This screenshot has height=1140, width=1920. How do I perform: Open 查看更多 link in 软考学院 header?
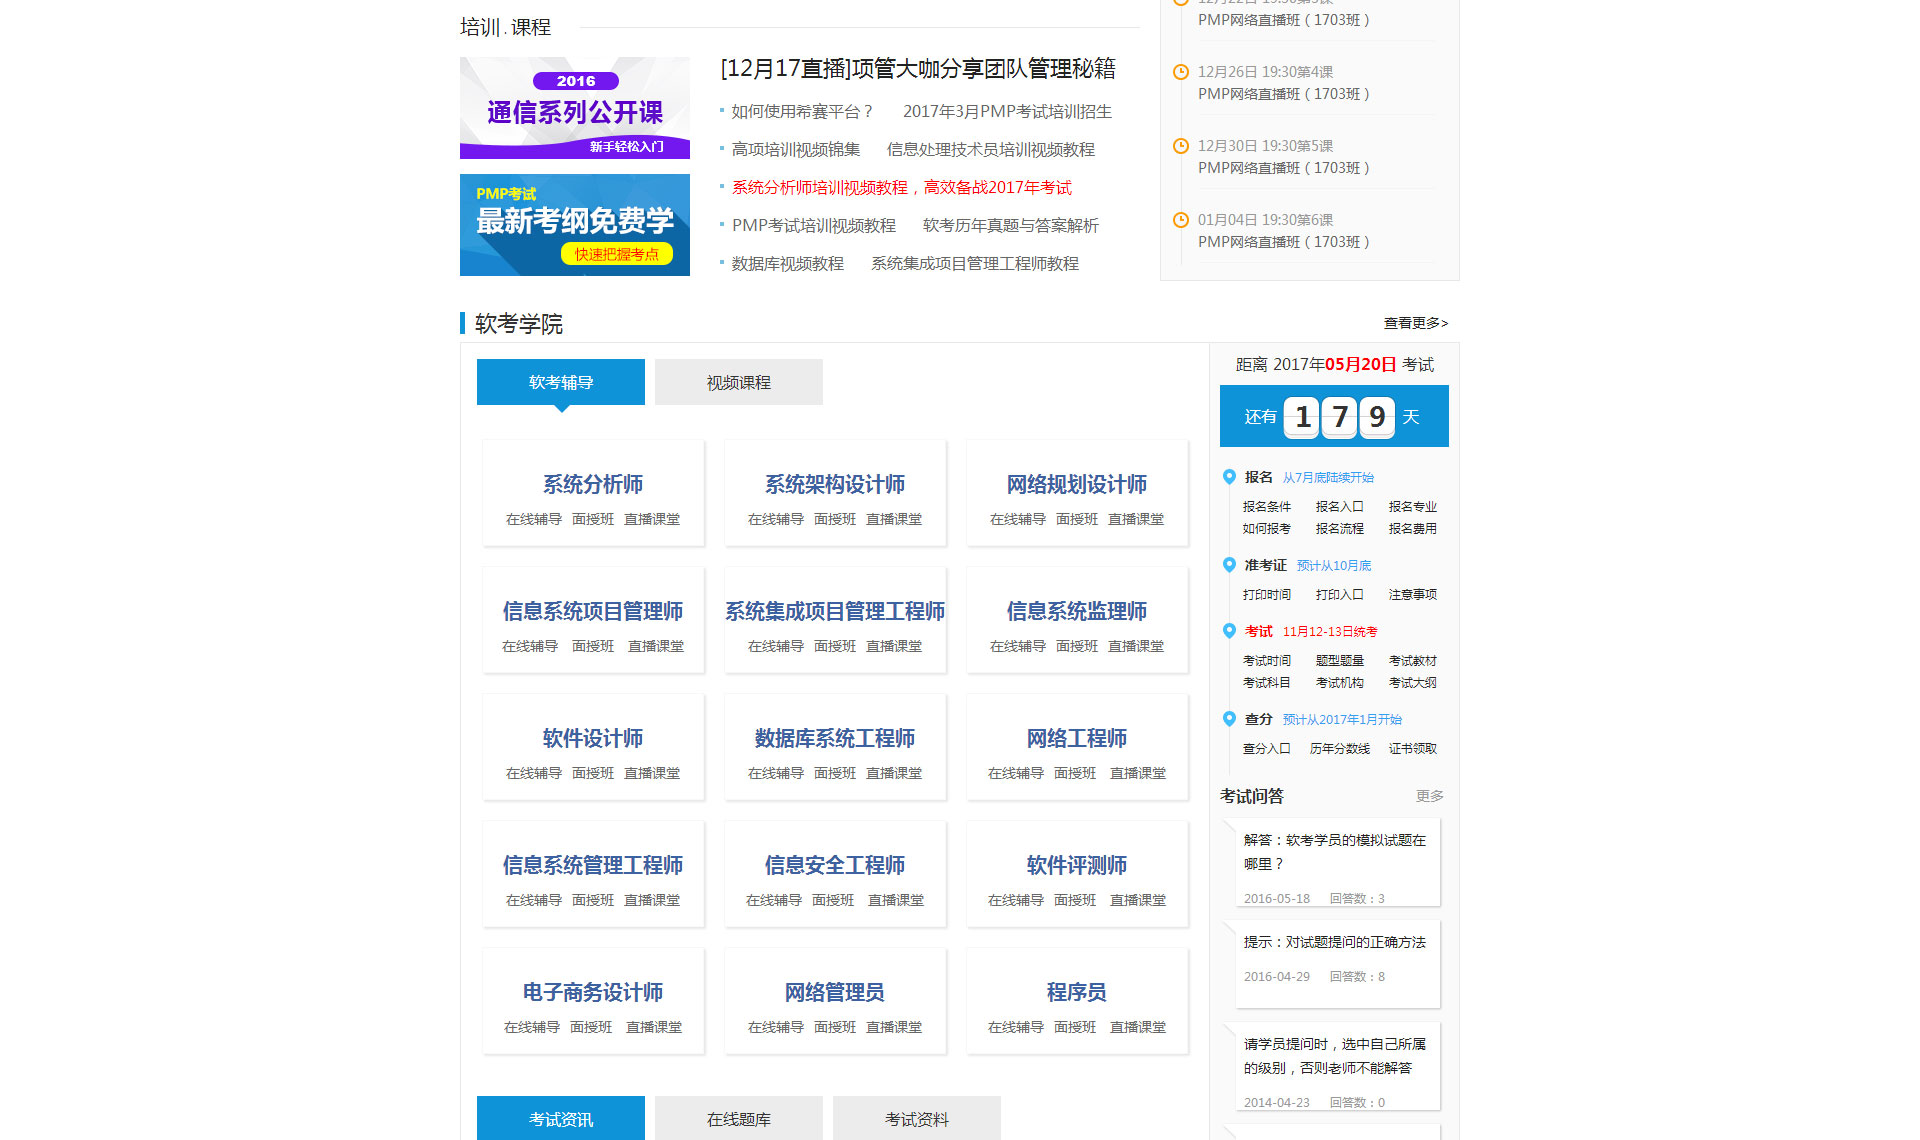(1415, 323)
